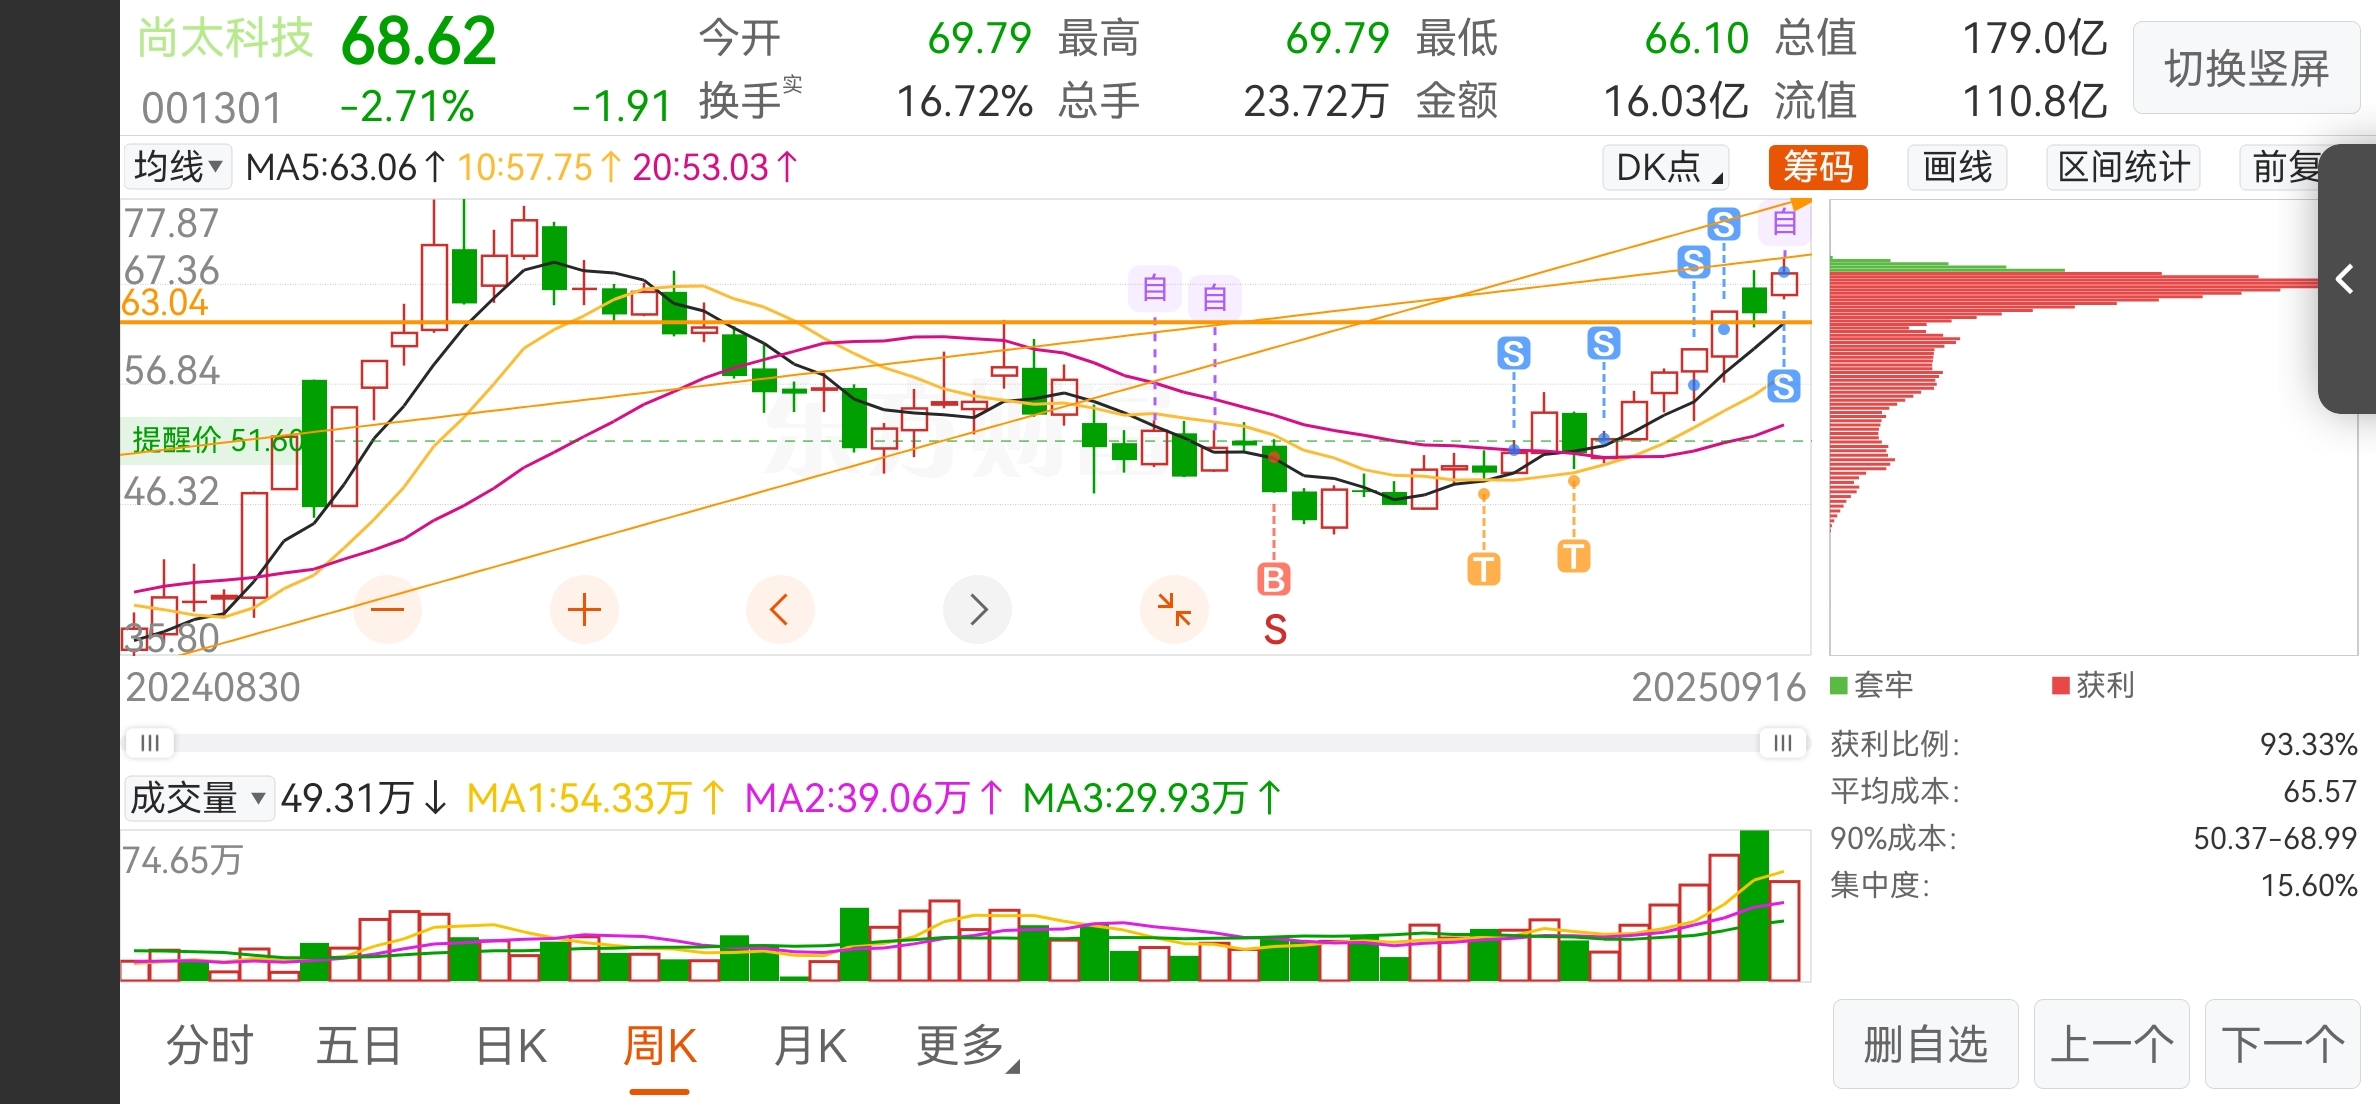The height and width of the screenshot is (1104, 2376).
Task: Tap the end date 20250916
Action: click(x=1718, y=687)
